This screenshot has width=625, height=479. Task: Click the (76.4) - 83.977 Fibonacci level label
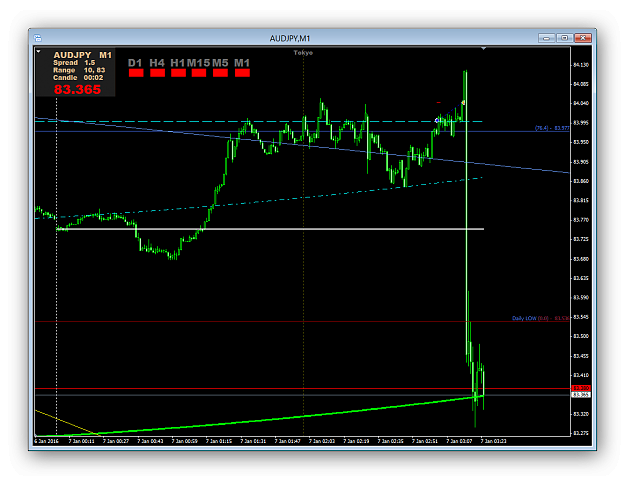(x=552, y=128)
